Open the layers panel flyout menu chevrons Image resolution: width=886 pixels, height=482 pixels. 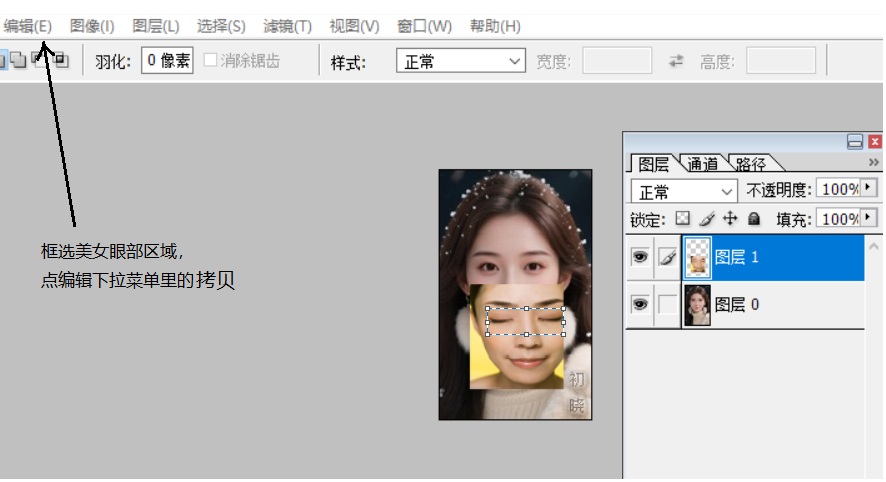(873, 163)
